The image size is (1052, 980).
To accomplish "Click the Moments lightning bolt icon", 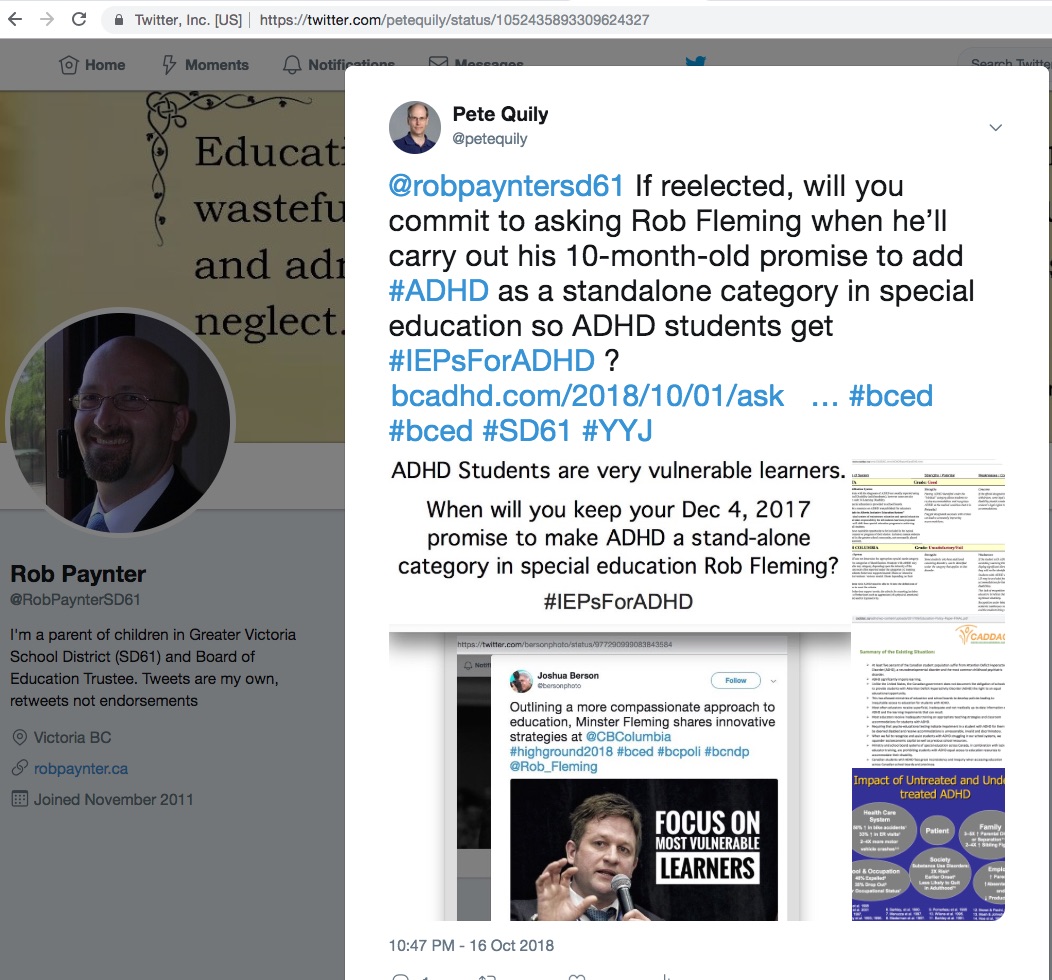I will 169,65.
